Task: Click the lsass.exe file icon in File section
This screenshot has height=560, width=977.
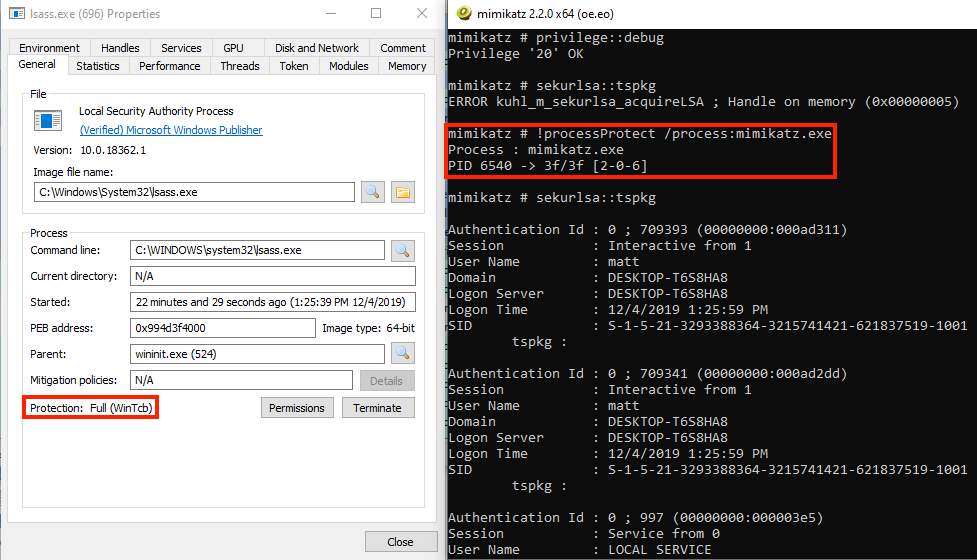Action: [48, 121]
